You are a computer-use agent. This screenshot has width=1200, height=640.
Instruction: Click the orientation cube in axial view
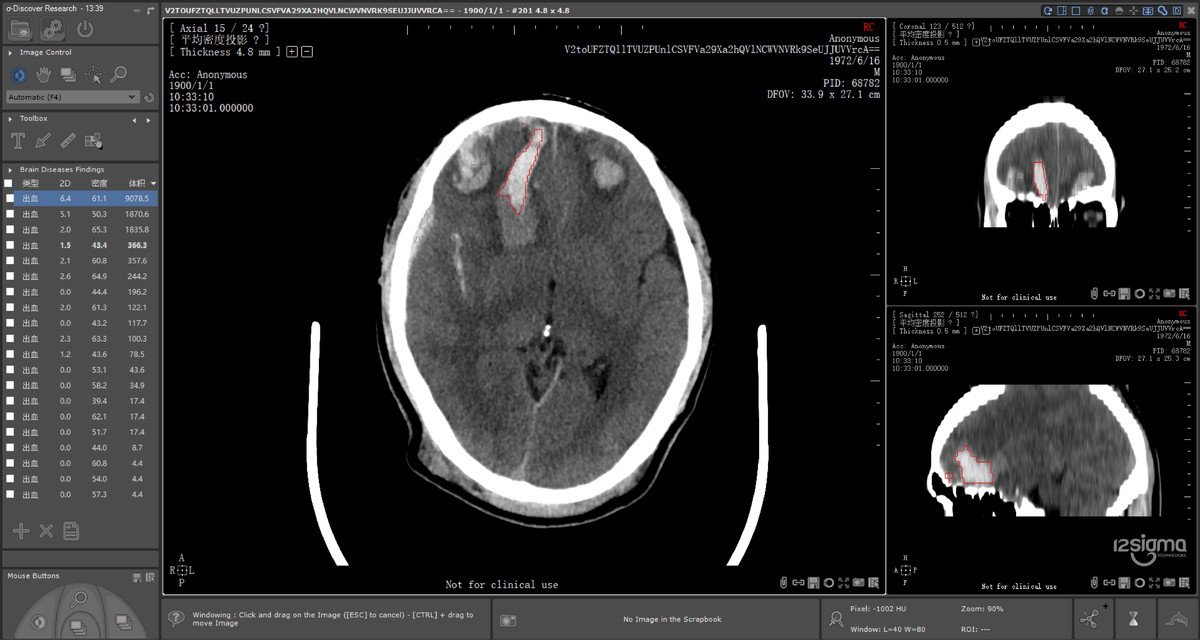click(183, 570)
